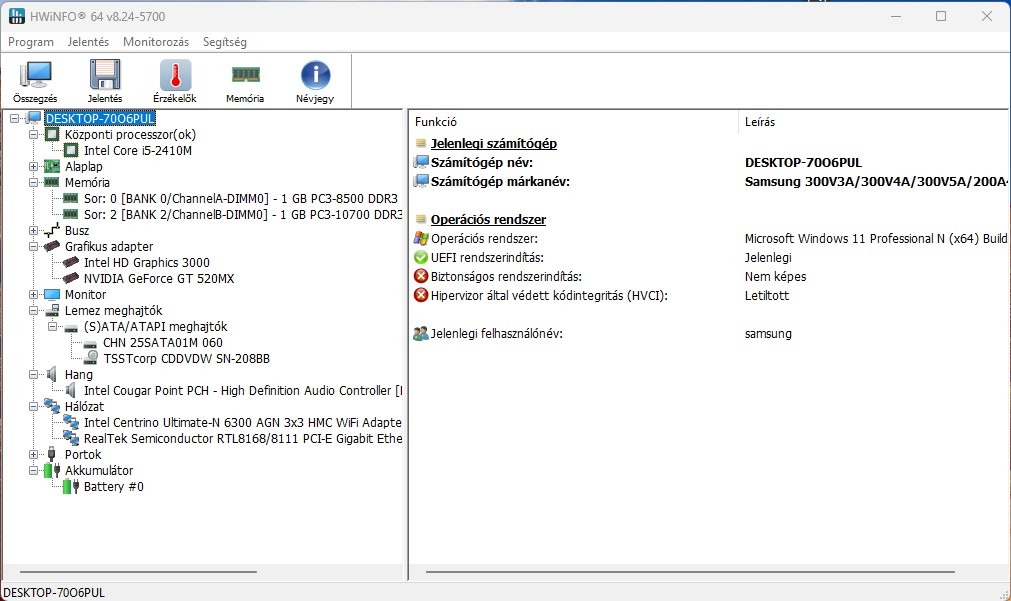Image resolution: width=1011 pixels, height=601 pixels.
Task: Open the Segítség menu
Action: [x=224, y=42]
